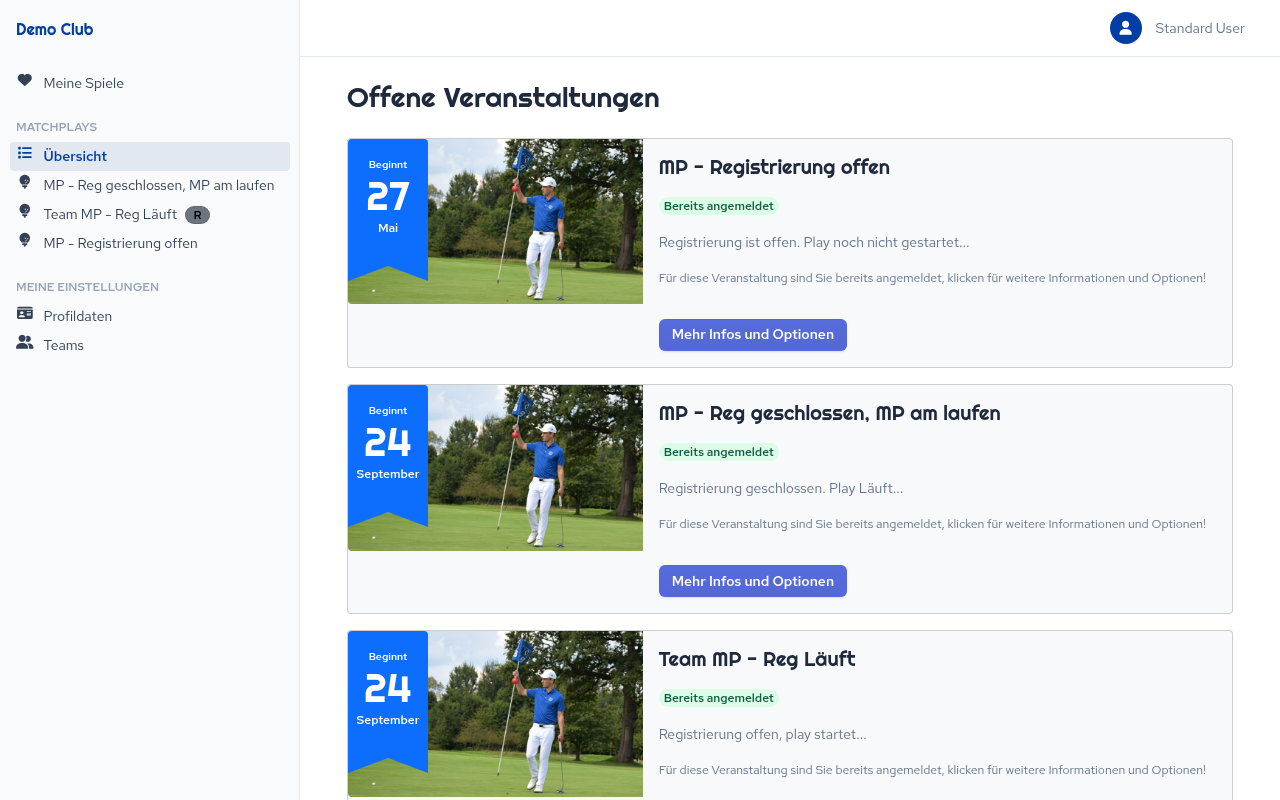Go to Profildaten settings
Viewport: 1280px width, 800px height.
tap(150, 316)
